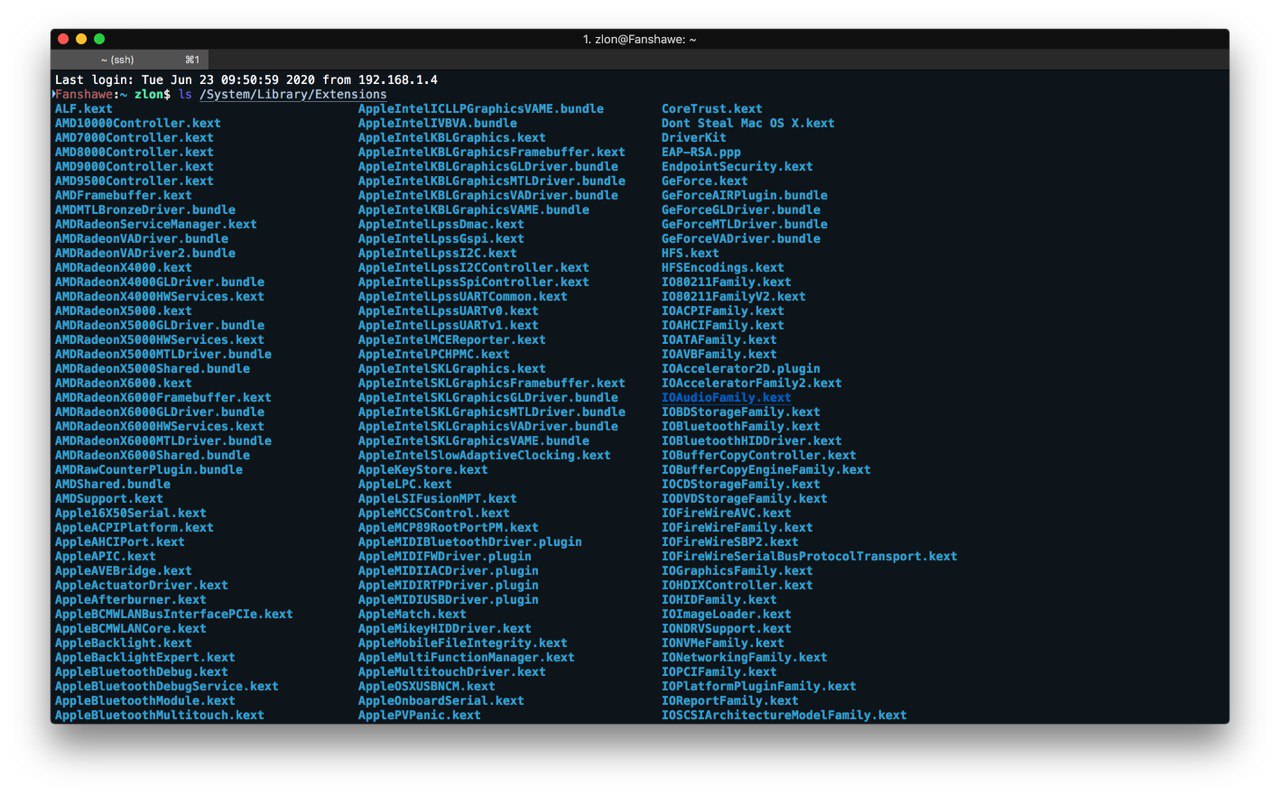
Task: Click IONVMeFamily.kext entry
Action: tap(723, 644)
